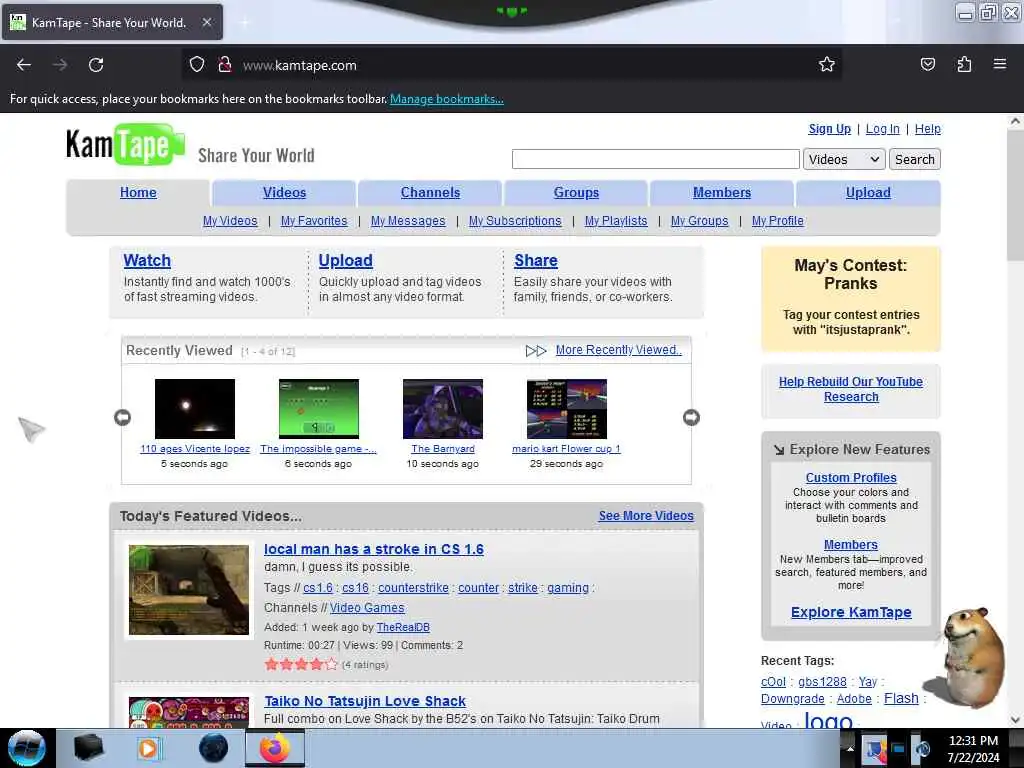Click the Sign Up link
This screenshot has height=768, width=1024.
coord(829,129)
